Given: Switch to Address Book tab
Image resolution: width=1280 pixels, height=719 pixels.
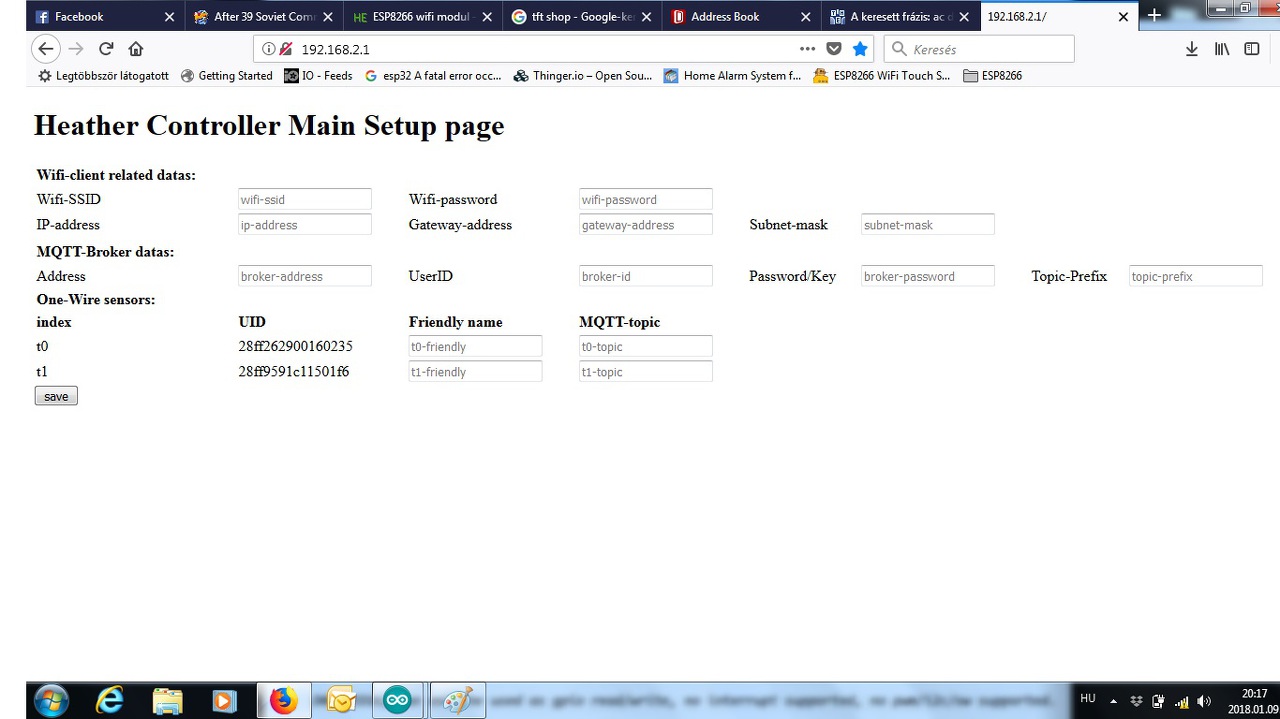Looking at the screenshot, I should click(x=740, y=17).
